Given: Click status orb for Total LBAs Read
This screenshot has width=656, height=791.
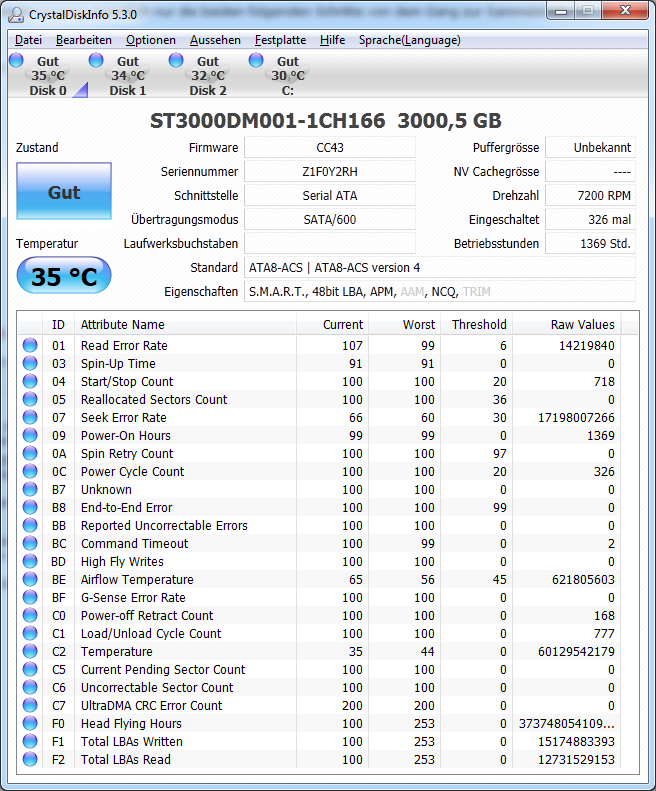Looking at the screenshot, I should (x=30, y=759).
